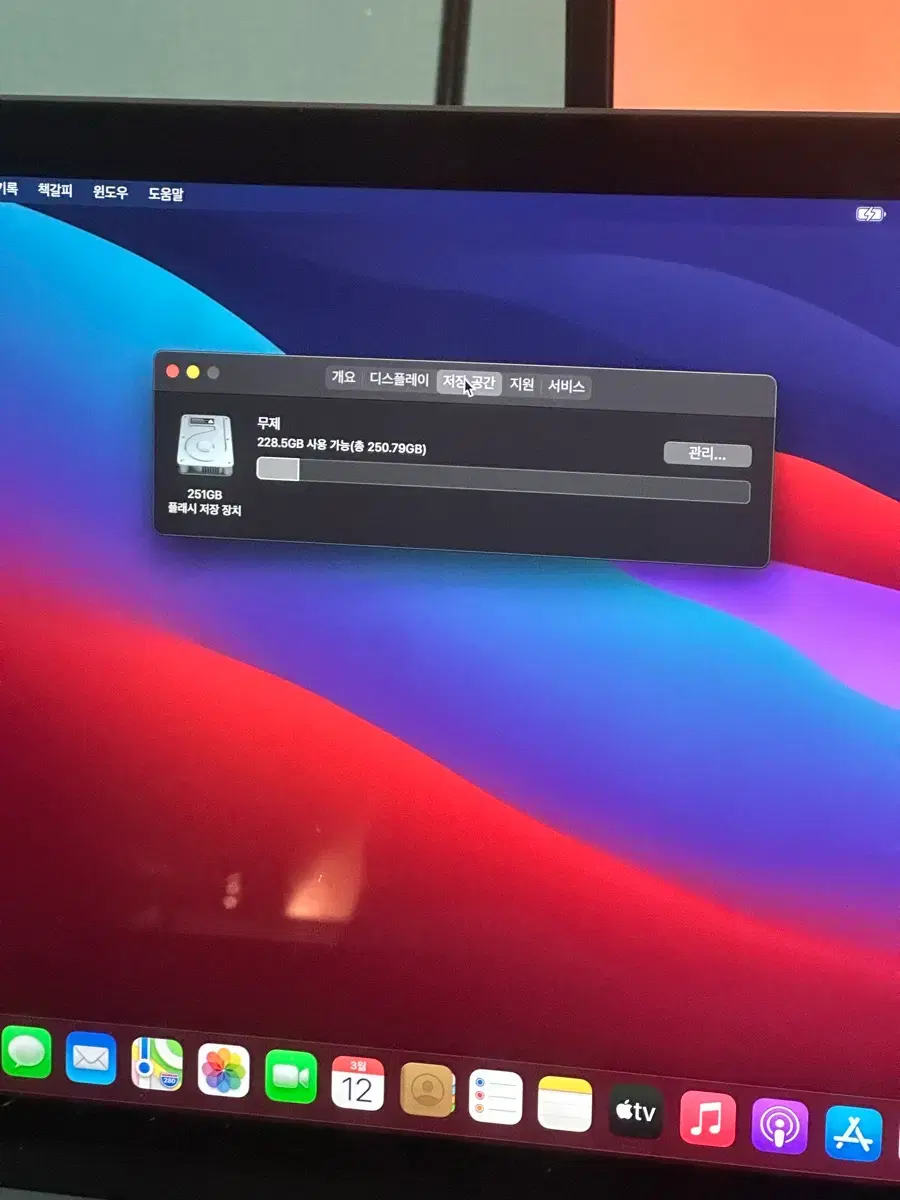Image resolution: width=900 pixels, height=1200 pixels.
Task: Open the 윈도우 menu in menu bar
Action: click(x=110, y=192)
